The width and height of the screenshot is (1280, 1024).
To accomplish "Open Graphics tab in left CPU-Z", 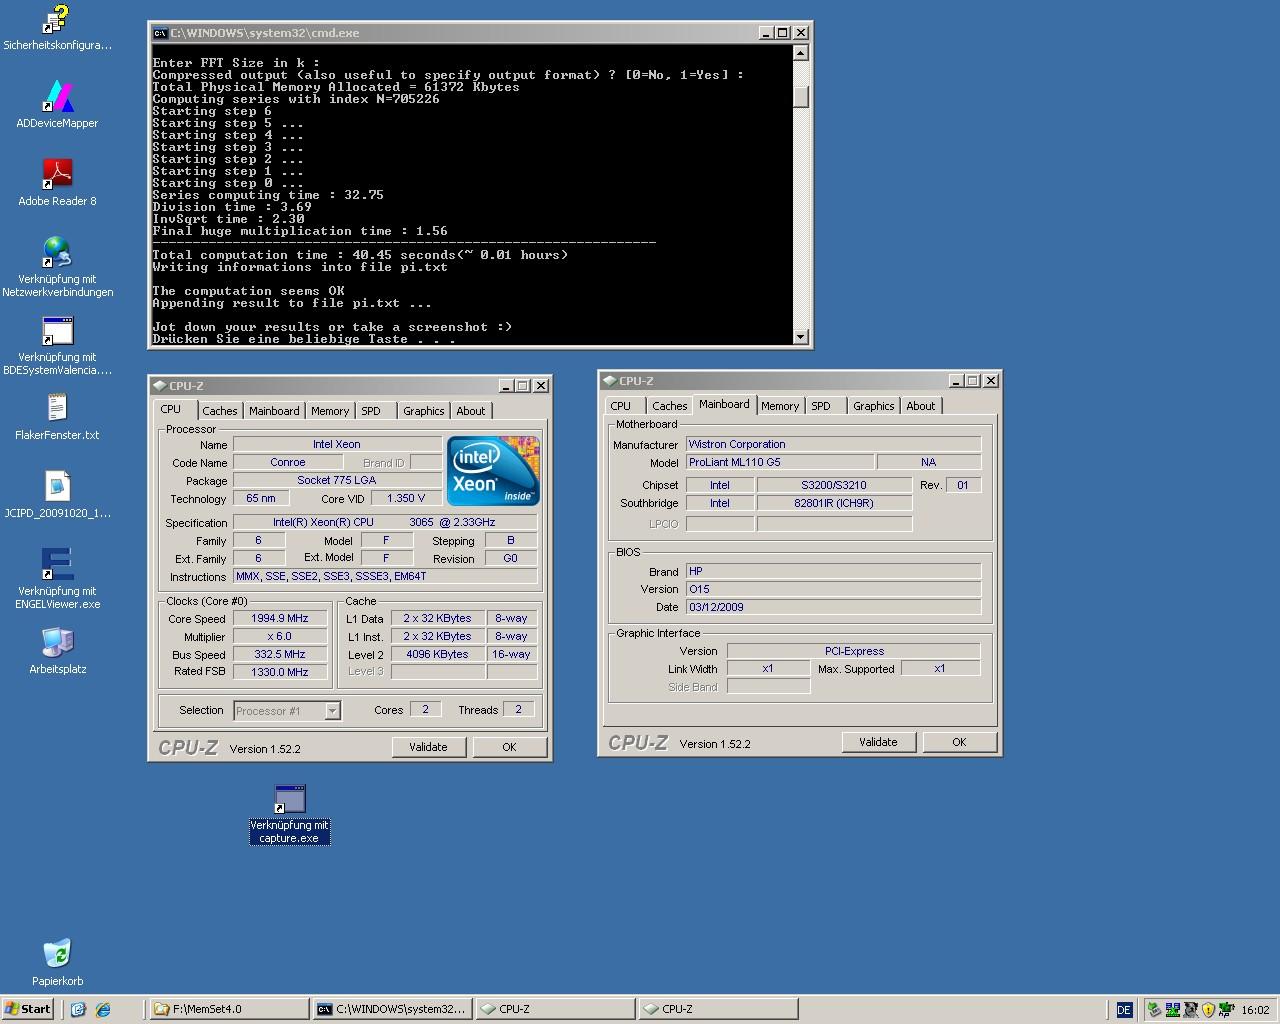I will pyautogui.click(x=424, y=411).
